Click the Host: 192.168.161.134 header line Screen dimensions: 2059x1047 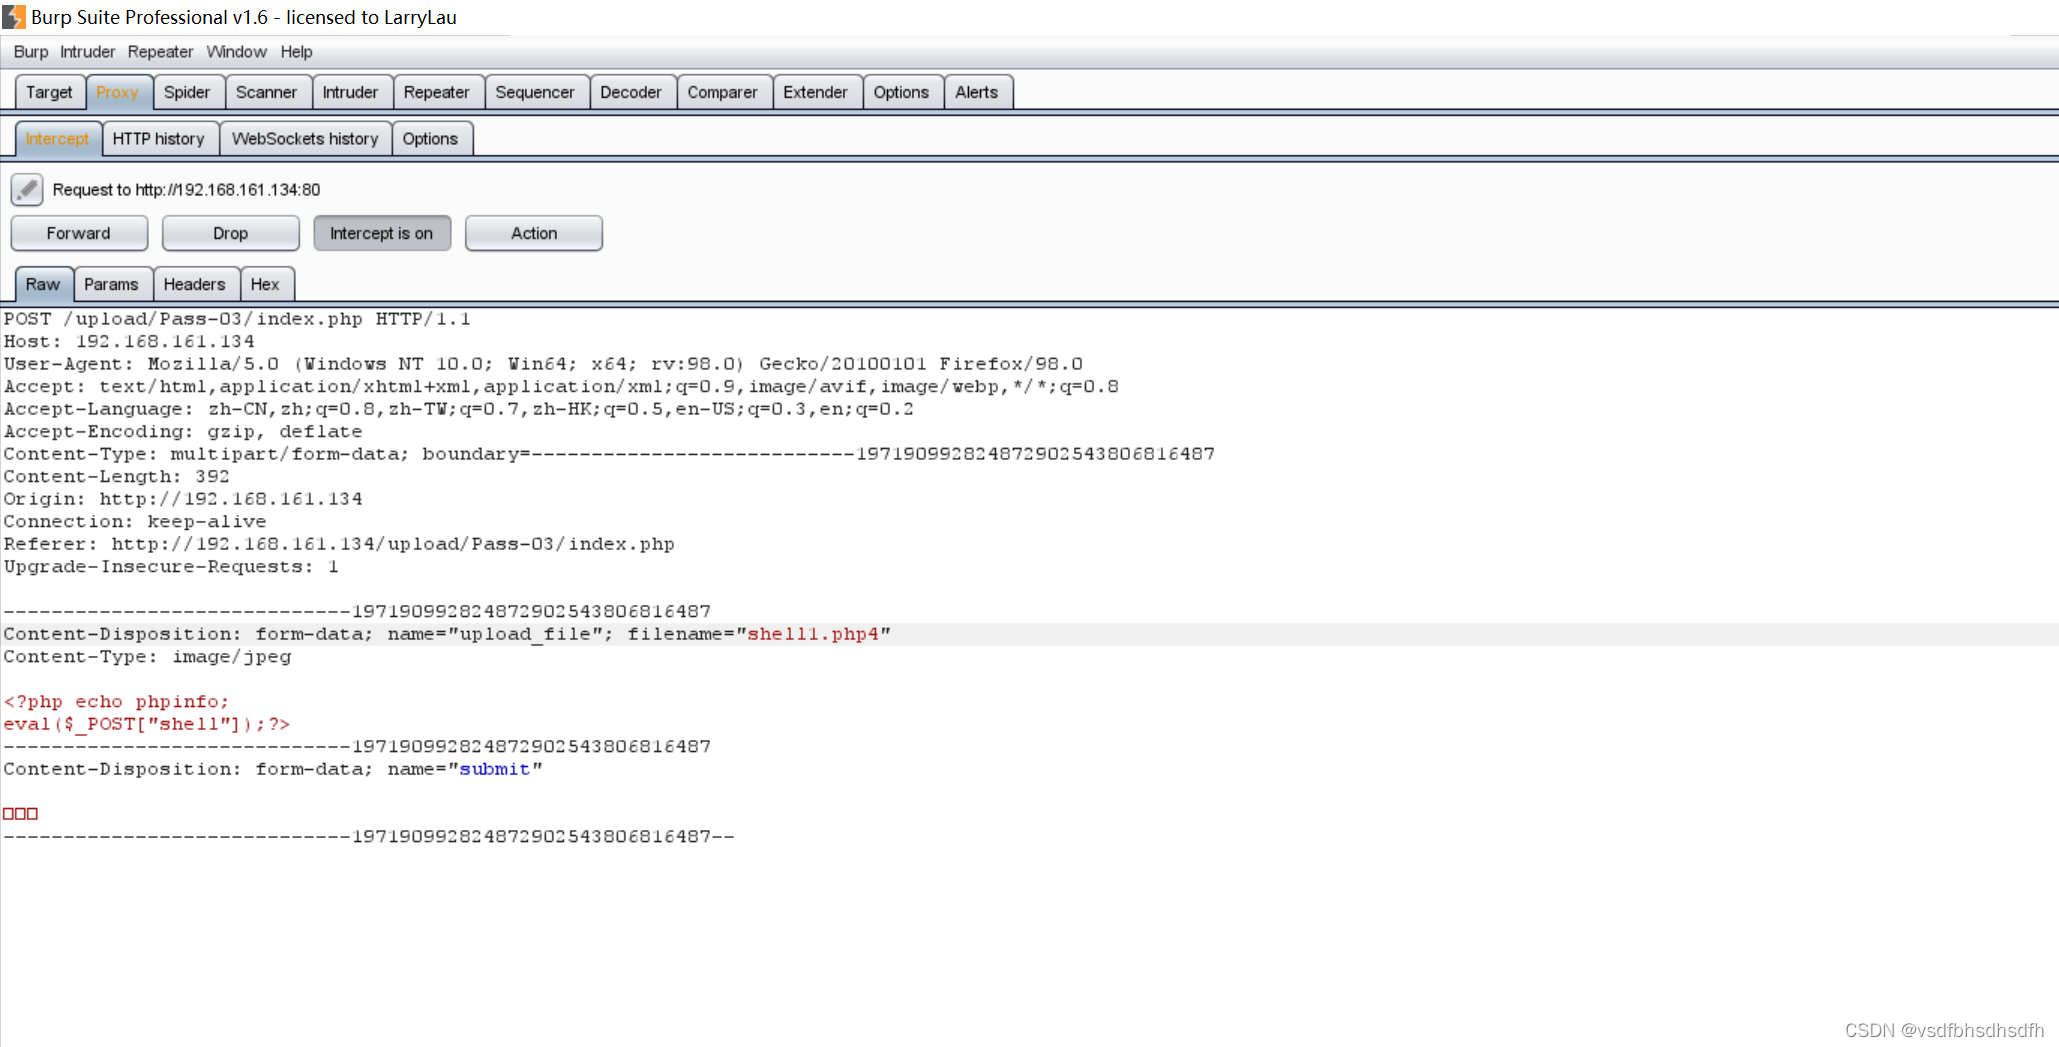coord(129,342)
